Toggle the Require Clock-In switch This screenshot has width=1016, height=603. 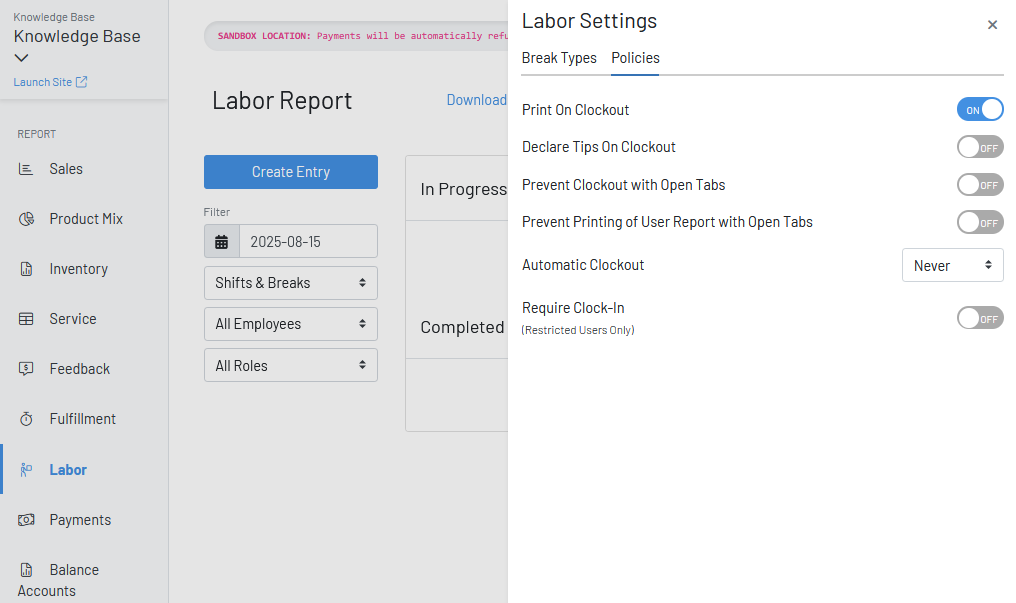(979, 318)
